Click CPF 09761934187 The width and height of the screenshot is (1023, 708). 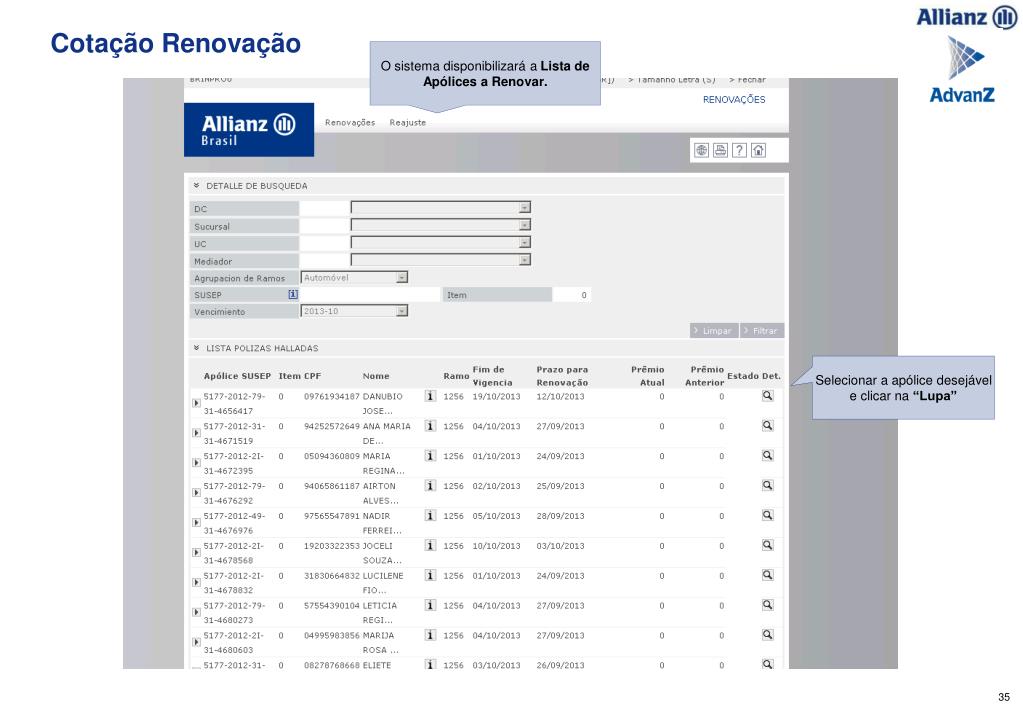click(331, 397)
